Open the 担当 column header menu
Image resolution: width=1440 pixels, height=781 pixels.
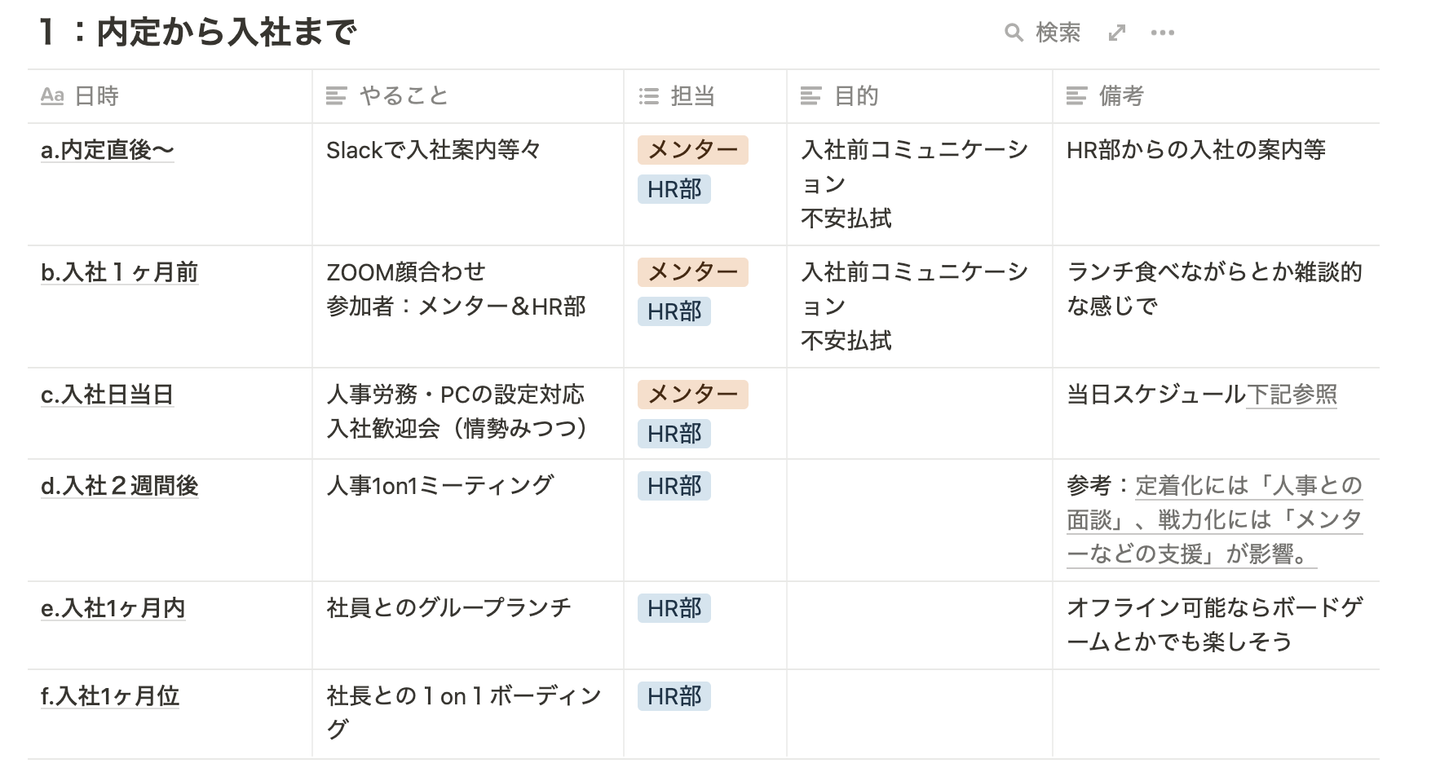click(692, 96)
